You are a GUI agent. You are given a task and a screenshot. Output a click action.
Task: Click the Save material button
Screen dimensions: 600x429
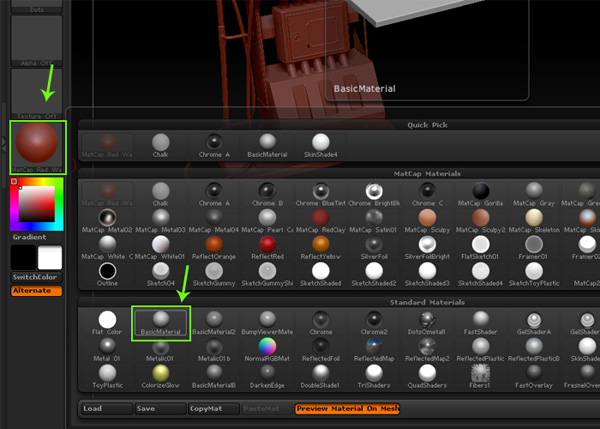pos(159,408)
